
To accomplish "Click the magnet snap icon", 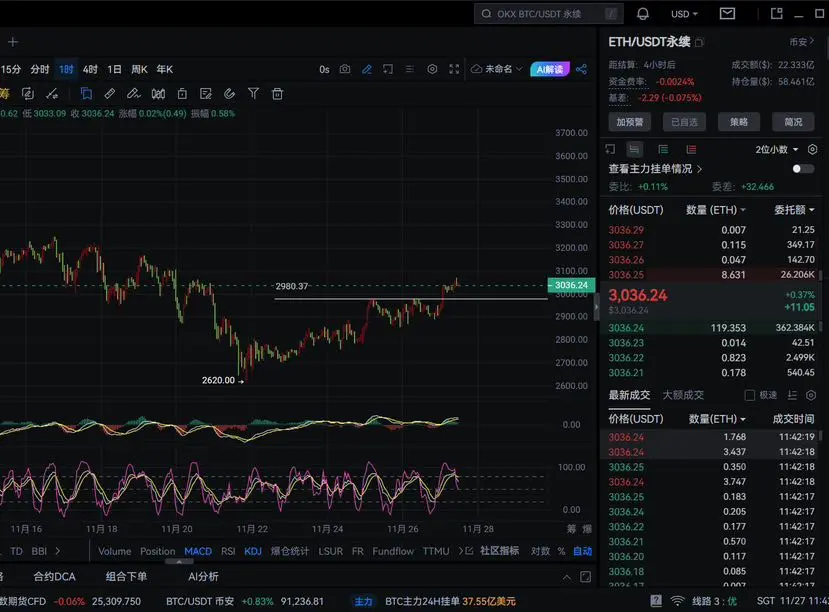I will click(229, 94).
